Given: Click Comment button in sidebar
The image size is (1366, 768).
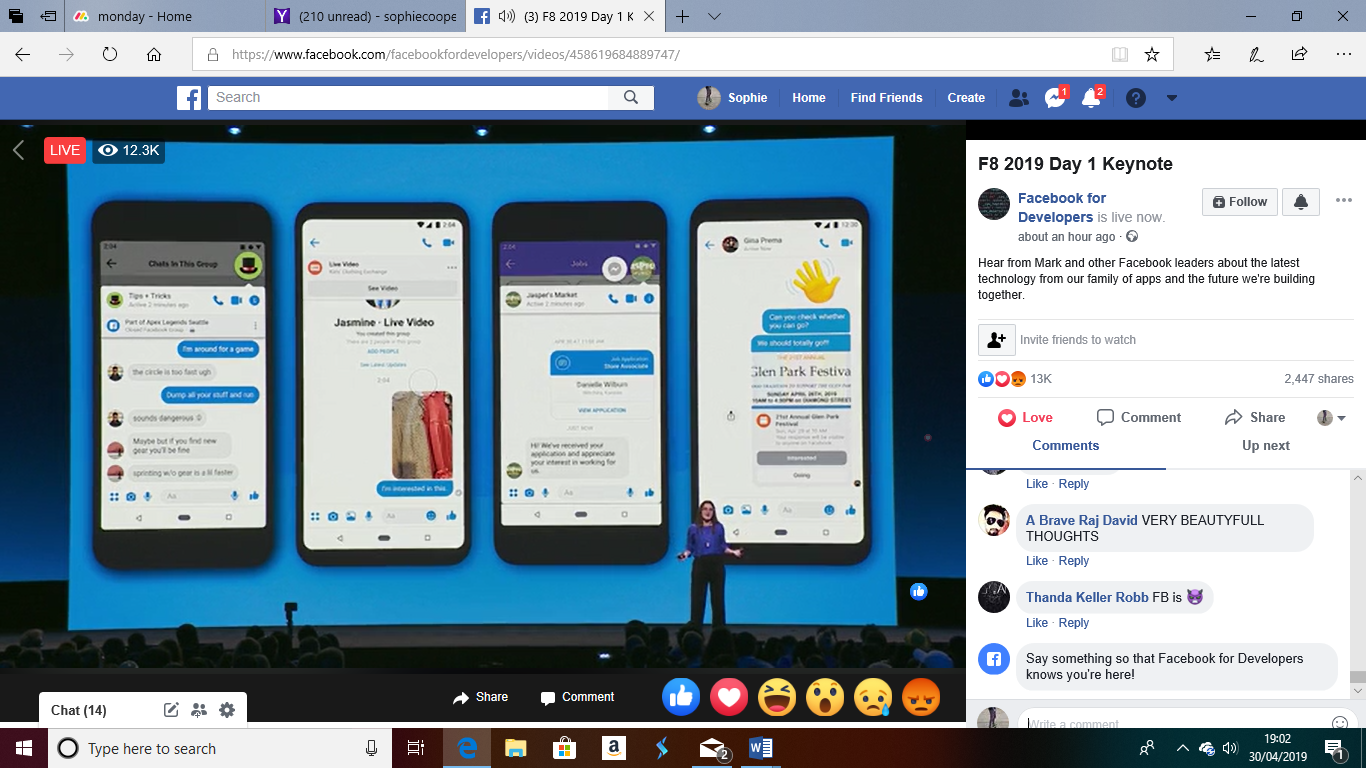Looking at the screenshot, I should pos(1139,418).
